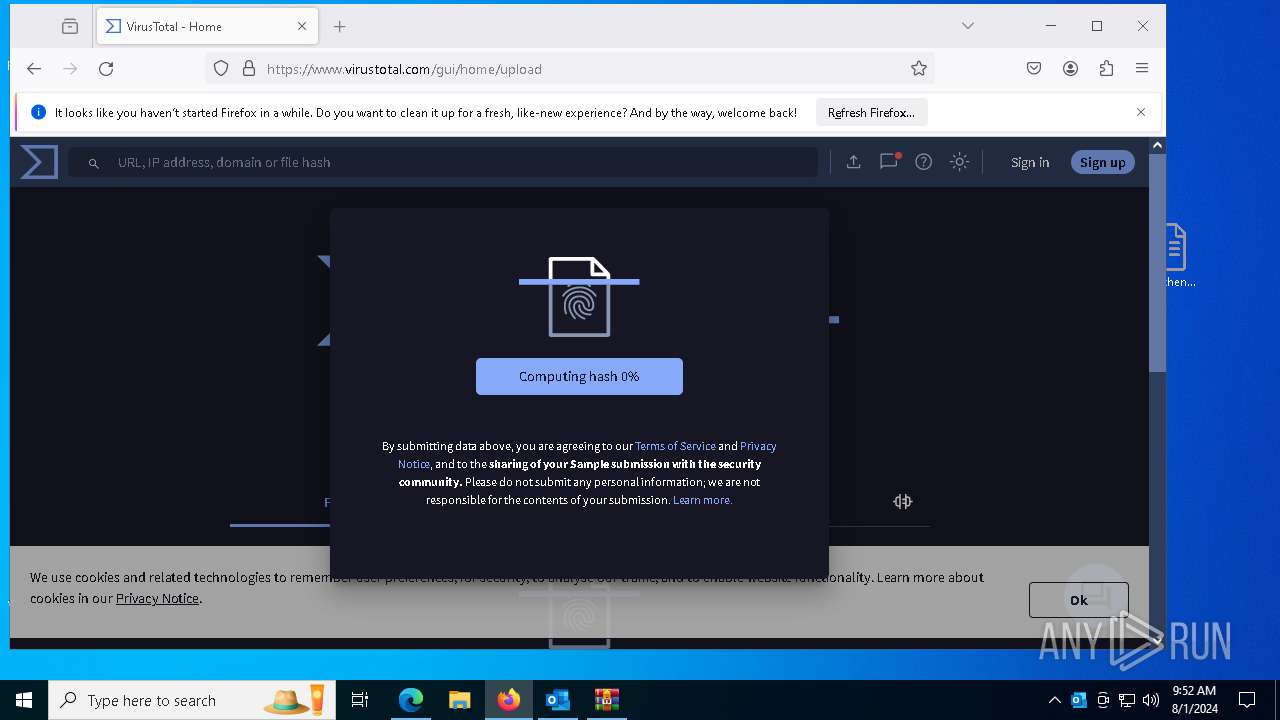Open Outlook from the taskbar
1280x720 pixels.
pos(558,700)
